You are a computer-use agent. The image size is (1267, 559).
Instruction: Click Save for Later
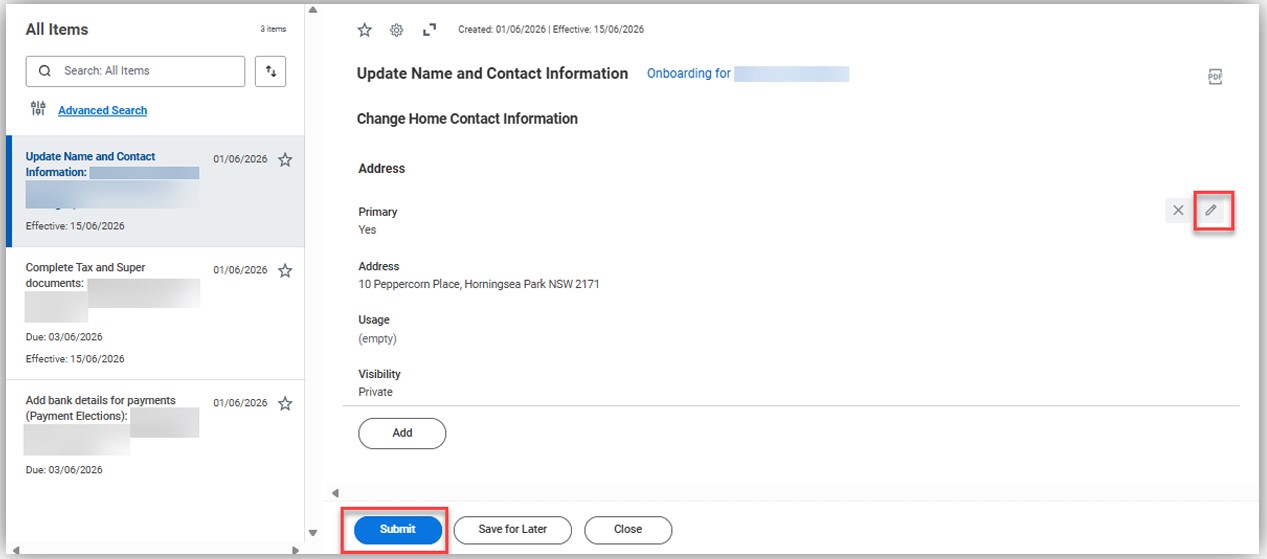(513, 529)
